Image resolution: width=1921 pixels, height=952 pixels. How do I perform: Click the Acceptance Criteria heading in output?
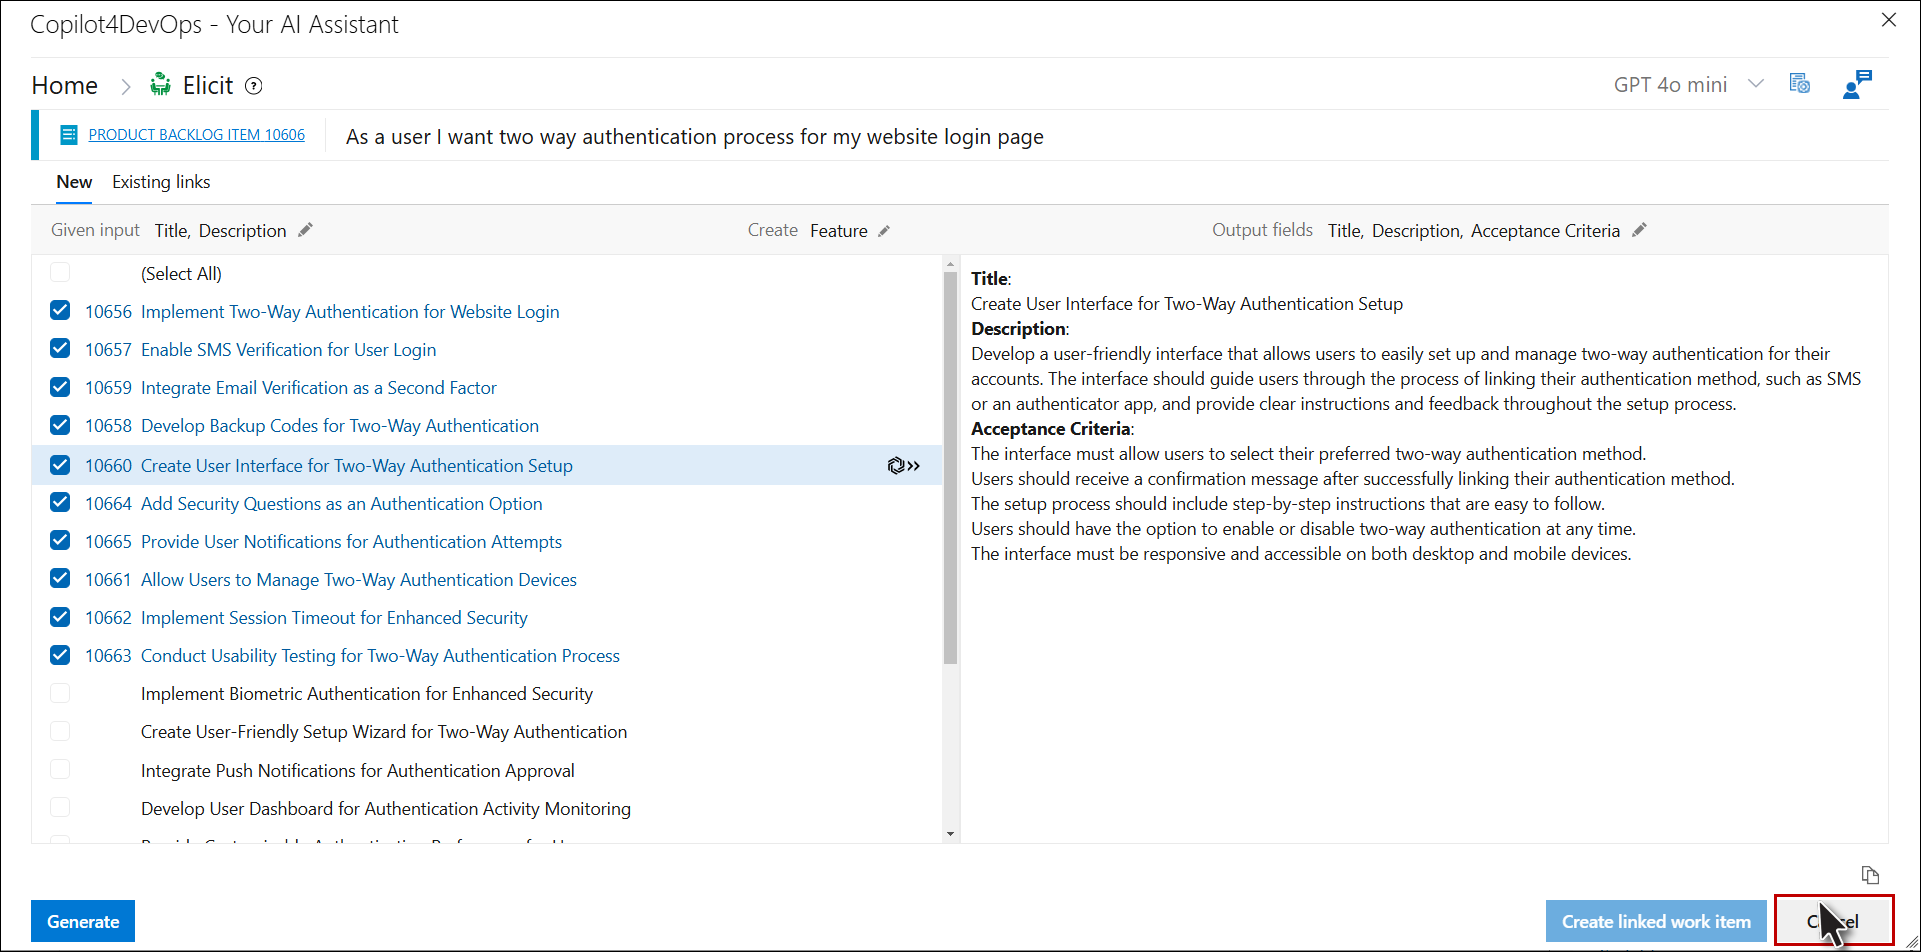pos(1051,429)
